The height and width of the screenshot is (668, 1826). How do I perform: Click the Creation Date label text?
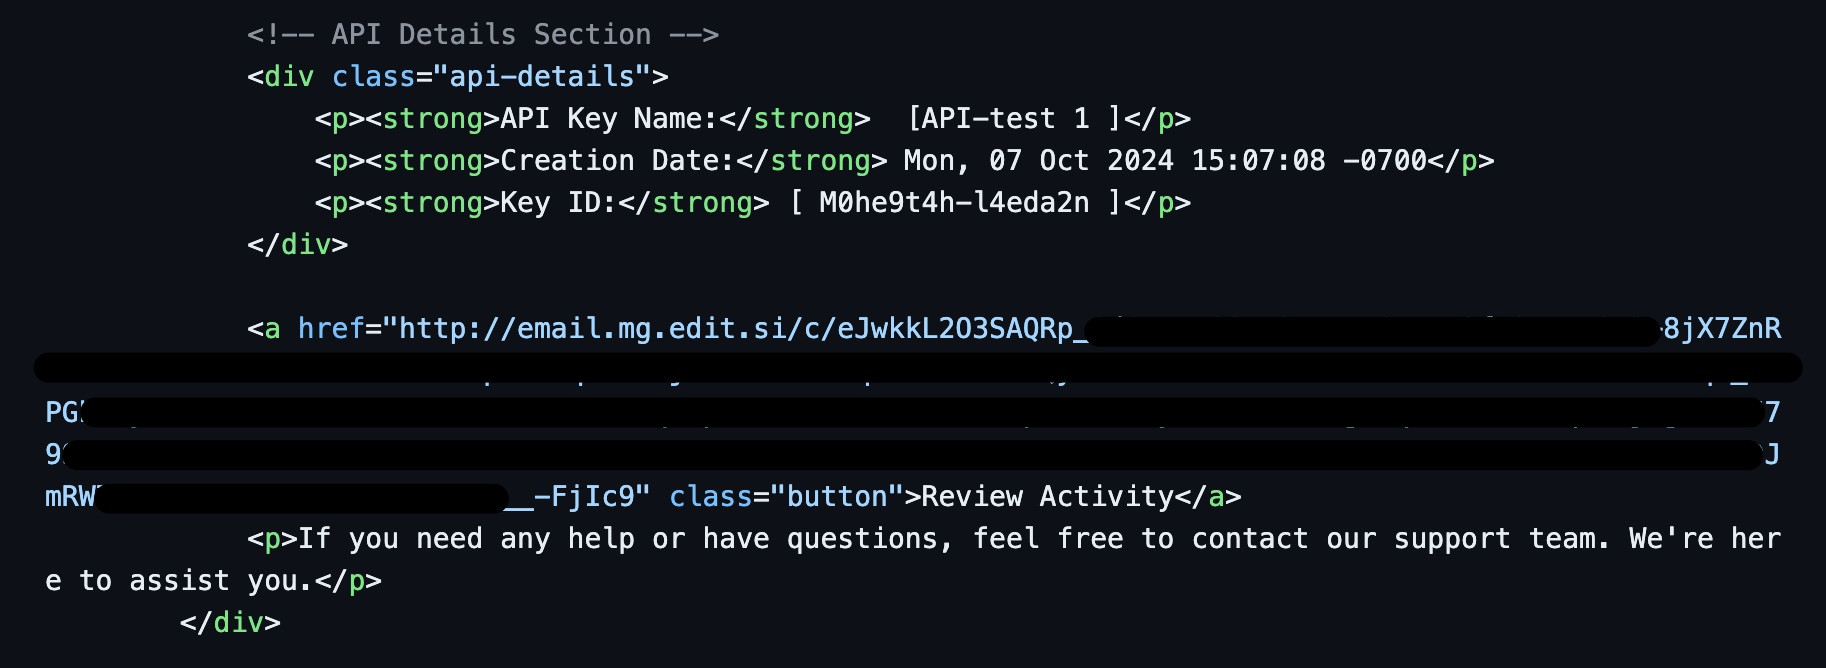pyautogui.click(x=617, y=160)
